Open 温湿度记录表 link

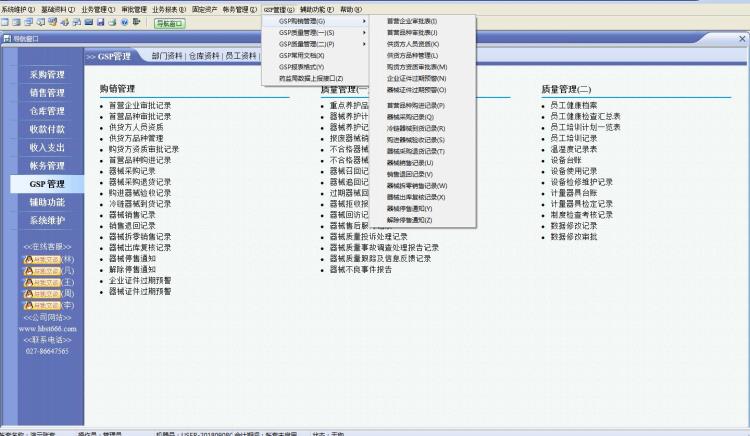[574, 149]
